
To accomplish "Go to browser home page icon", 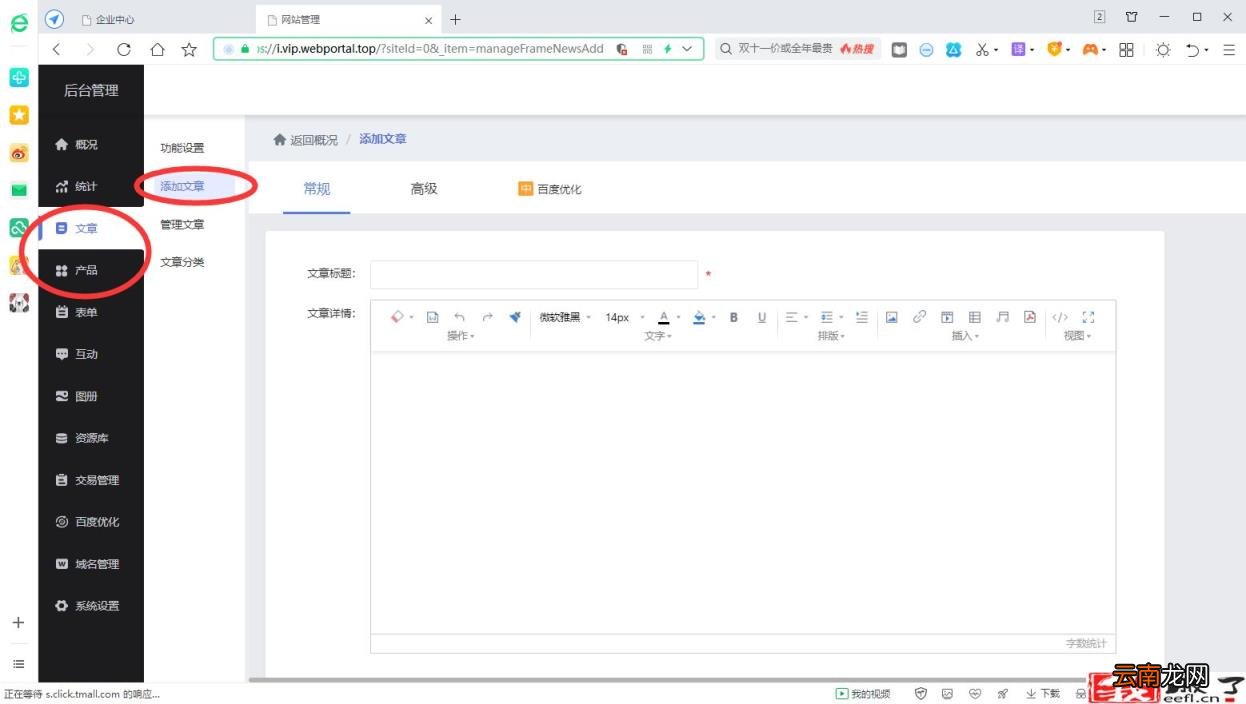I will tap(157, 49).
